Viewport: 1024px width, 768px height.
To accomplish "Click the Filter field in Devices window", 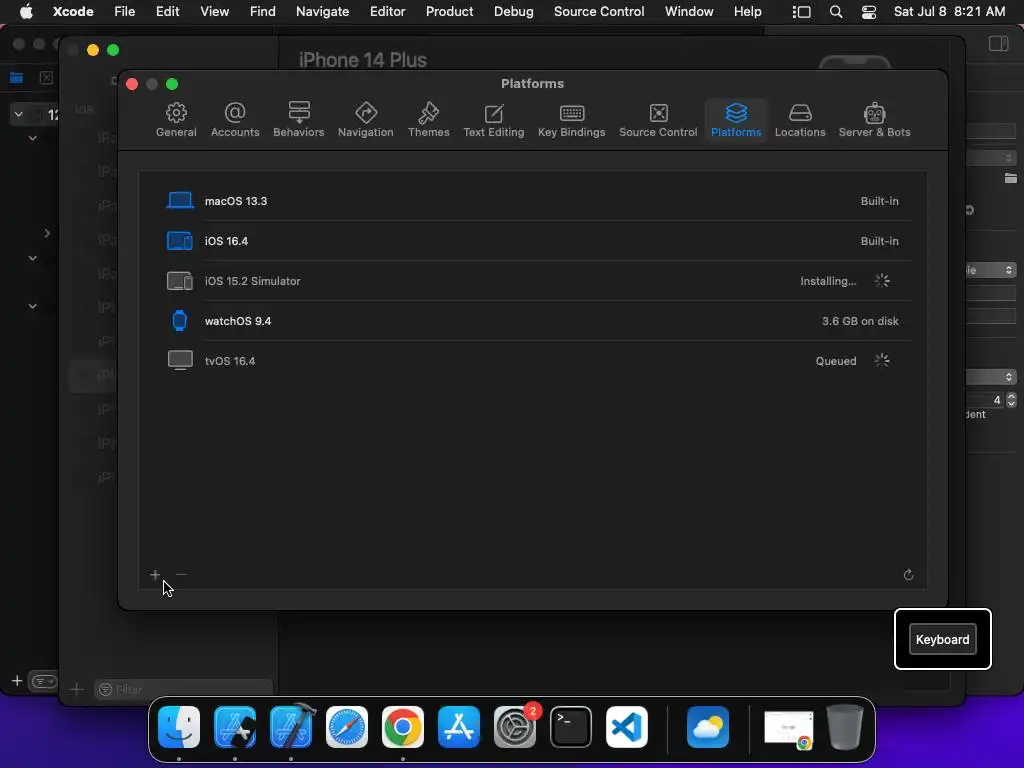I will pyautogui.click(x=184, y=690).
